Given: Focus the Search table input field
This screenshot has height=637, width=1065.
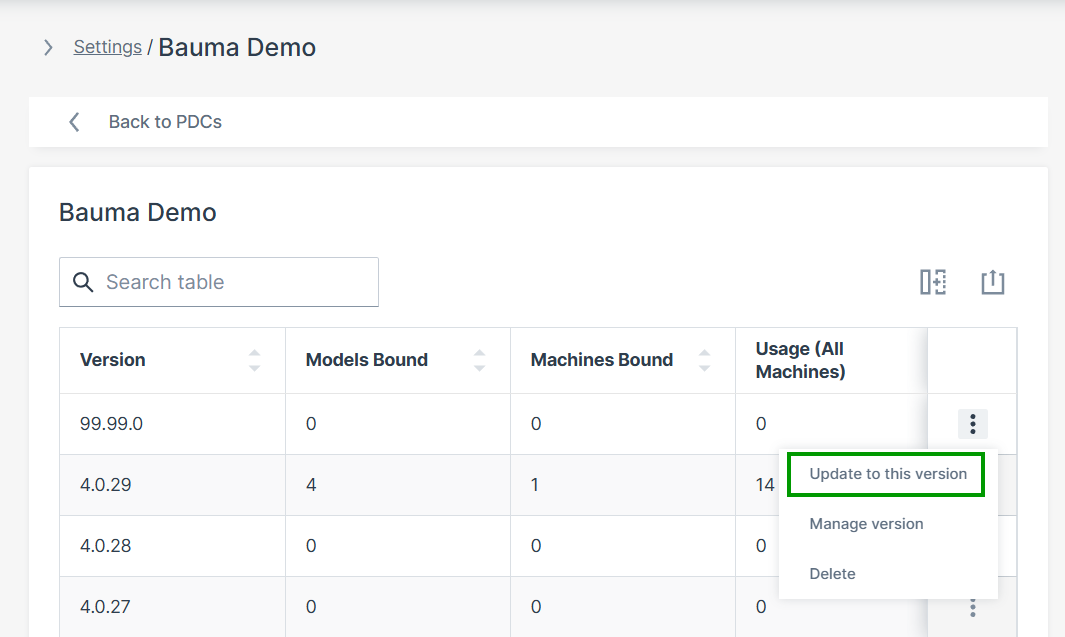Looking at the screenshot, I should click(235, 282).
